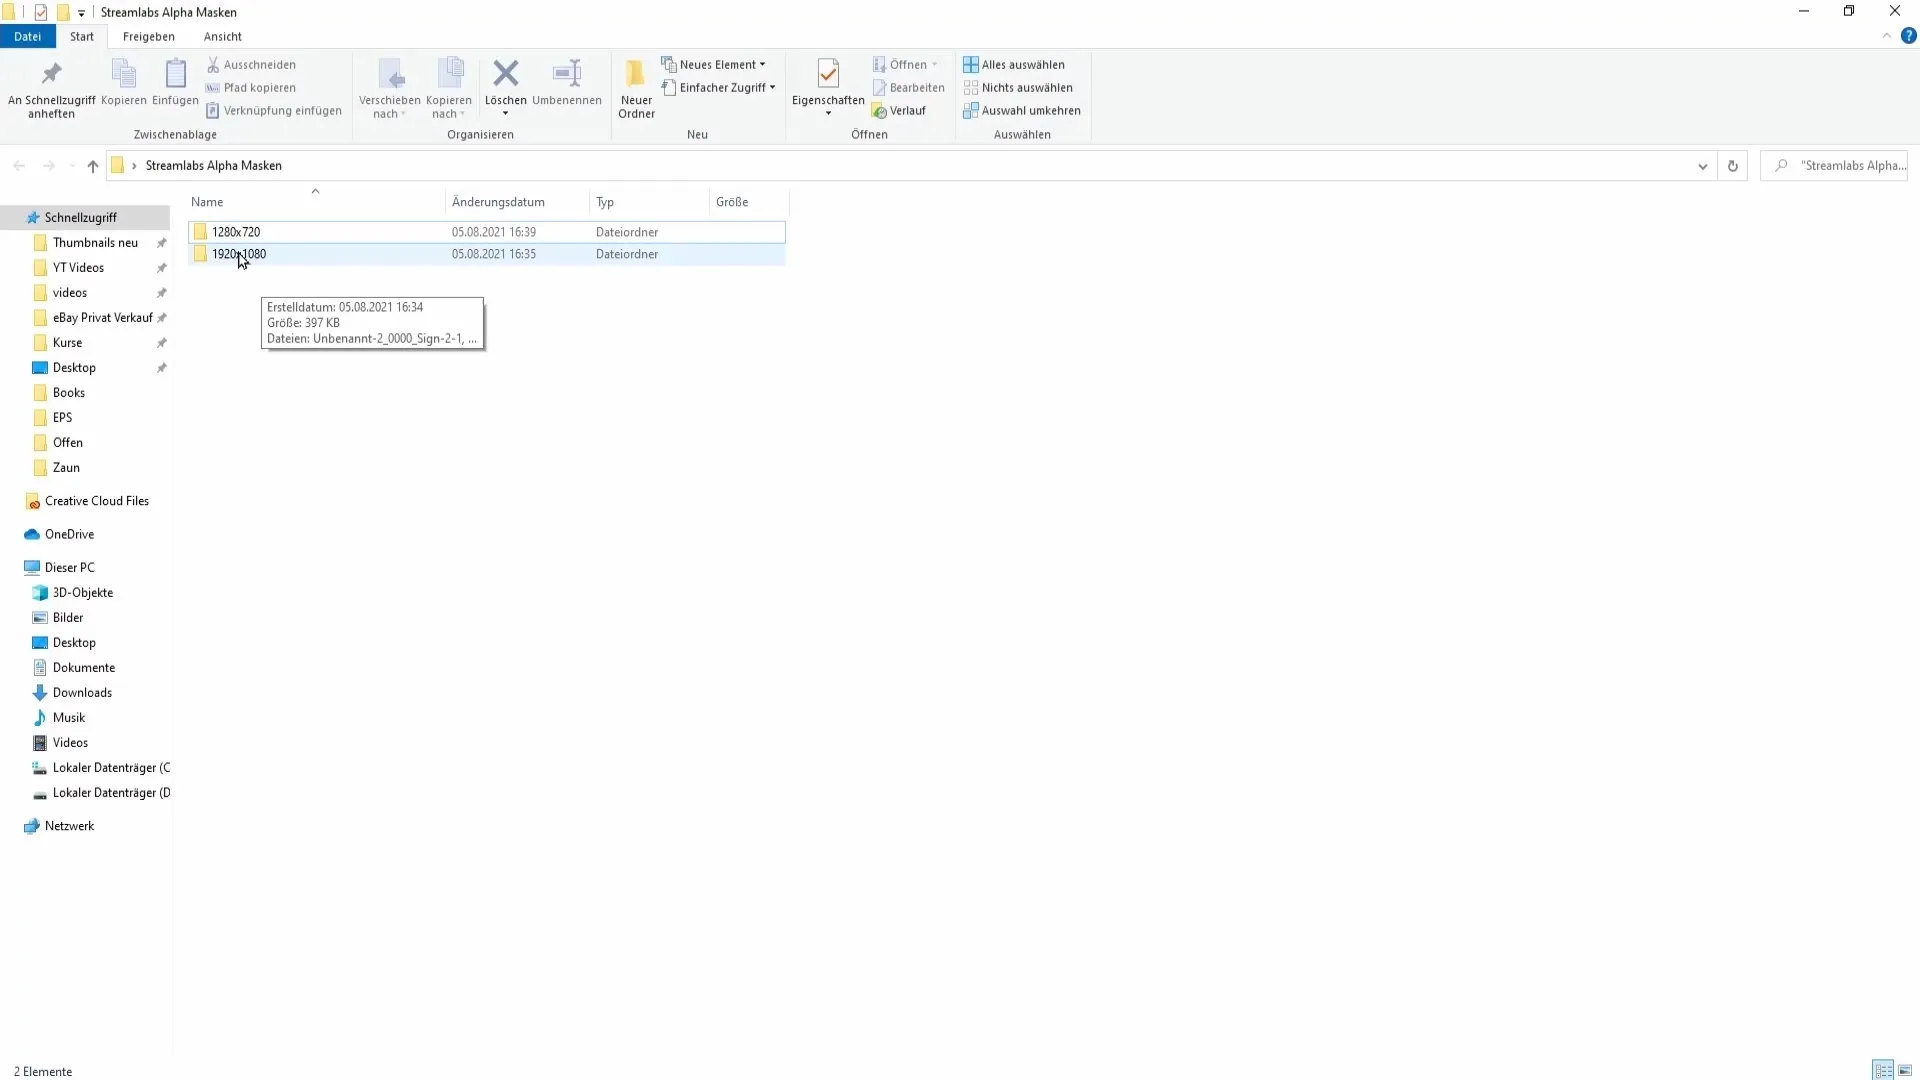Image resolution: width=1920 pixels, height=1080 pixels.
Task: Open the Kurse quick access folder
Action: 67,343
